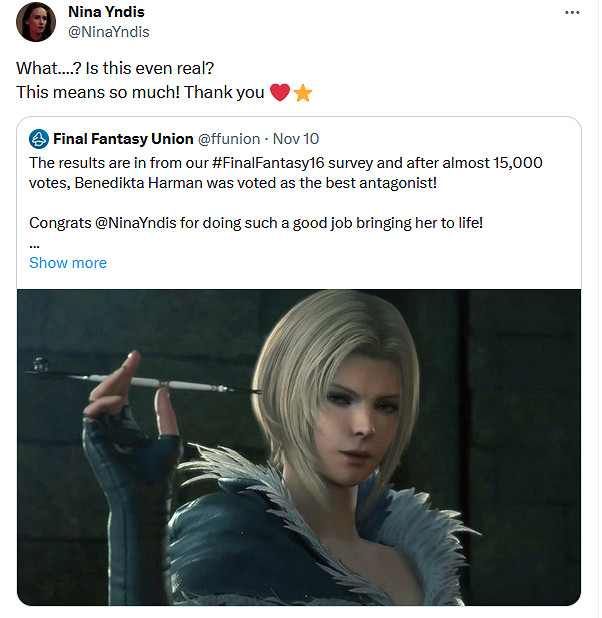
Task: Open the Final Fantasy Union account name
Action: [123, 139]
